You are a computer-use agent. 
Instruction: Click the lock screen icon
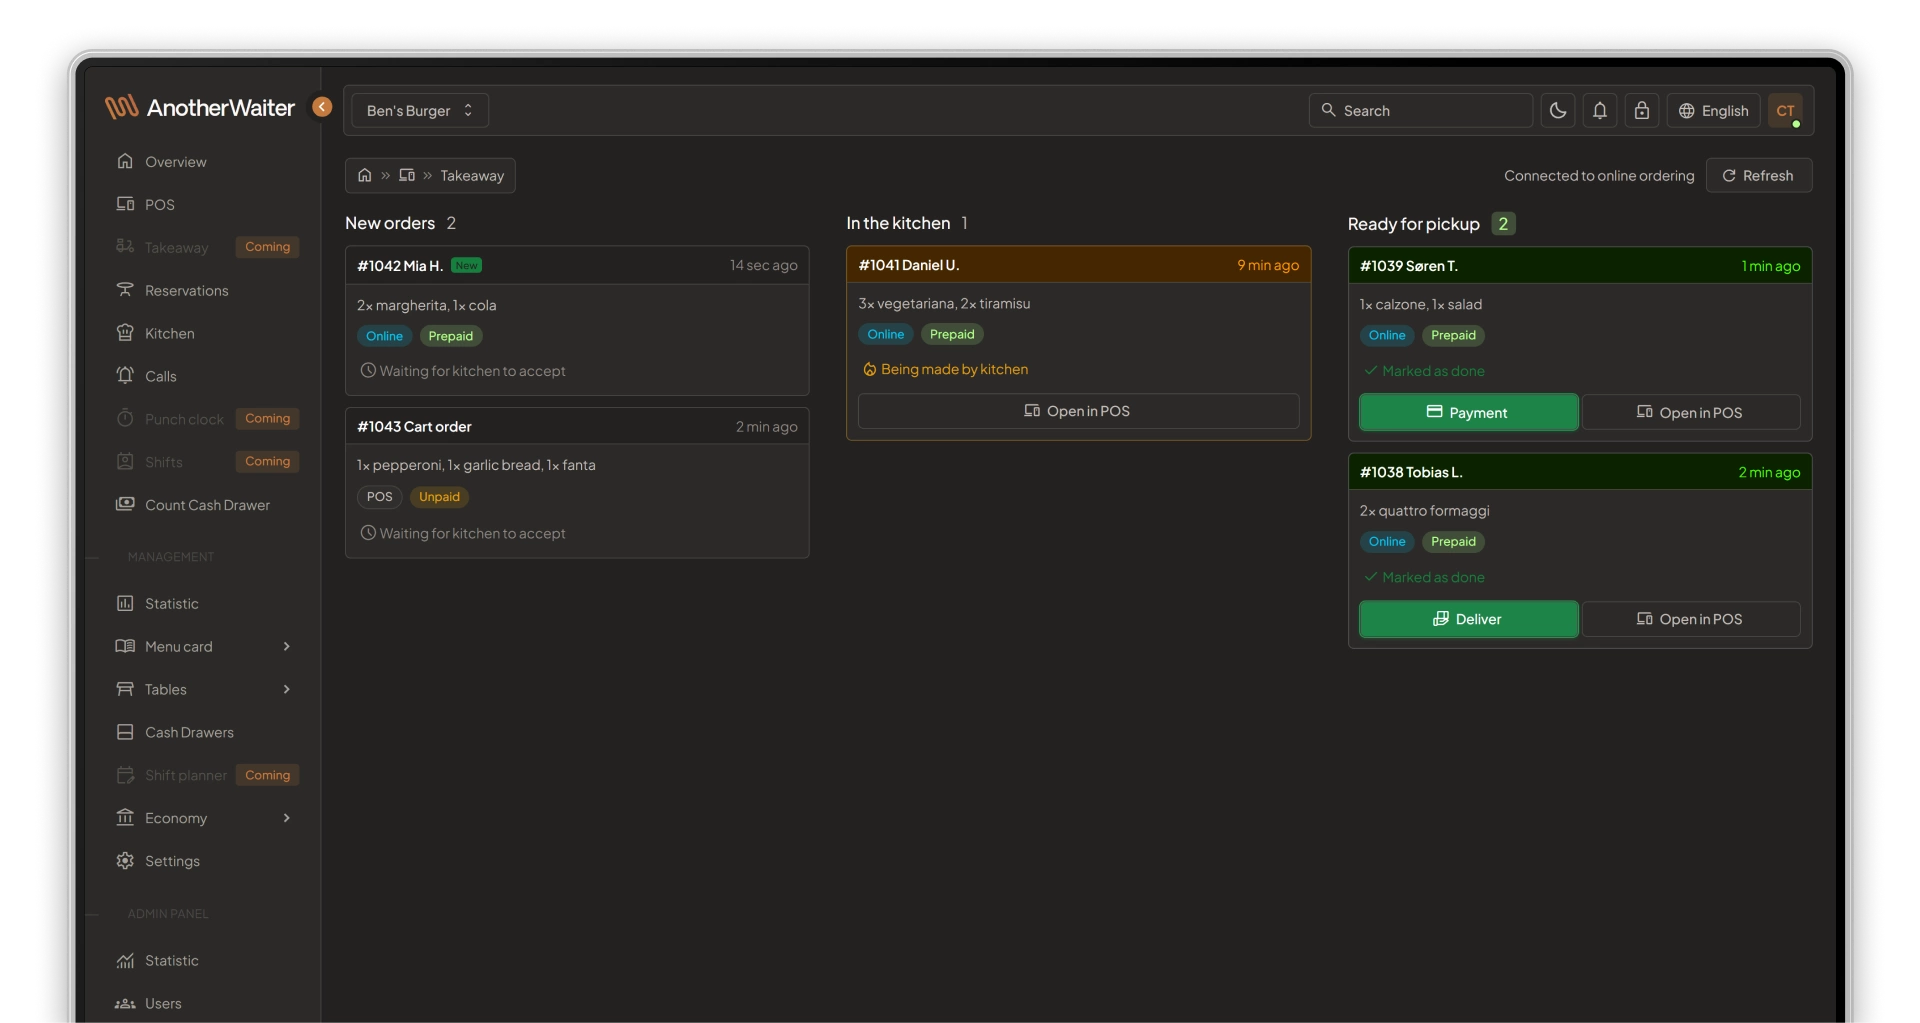(1642, 110)
